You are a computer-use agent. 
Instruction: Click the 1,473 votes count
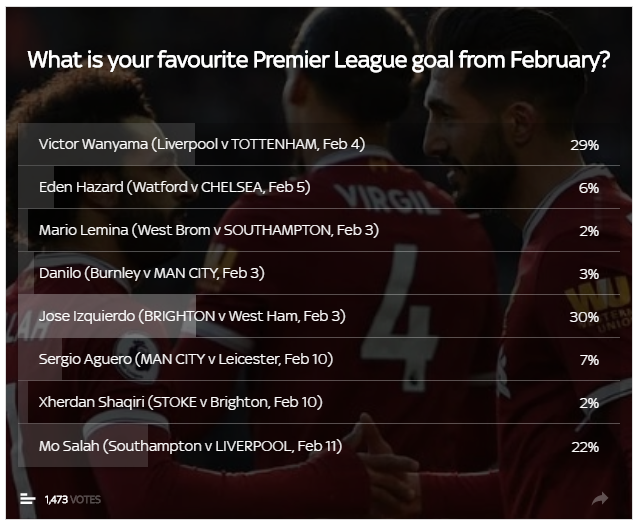click(72, 499)
